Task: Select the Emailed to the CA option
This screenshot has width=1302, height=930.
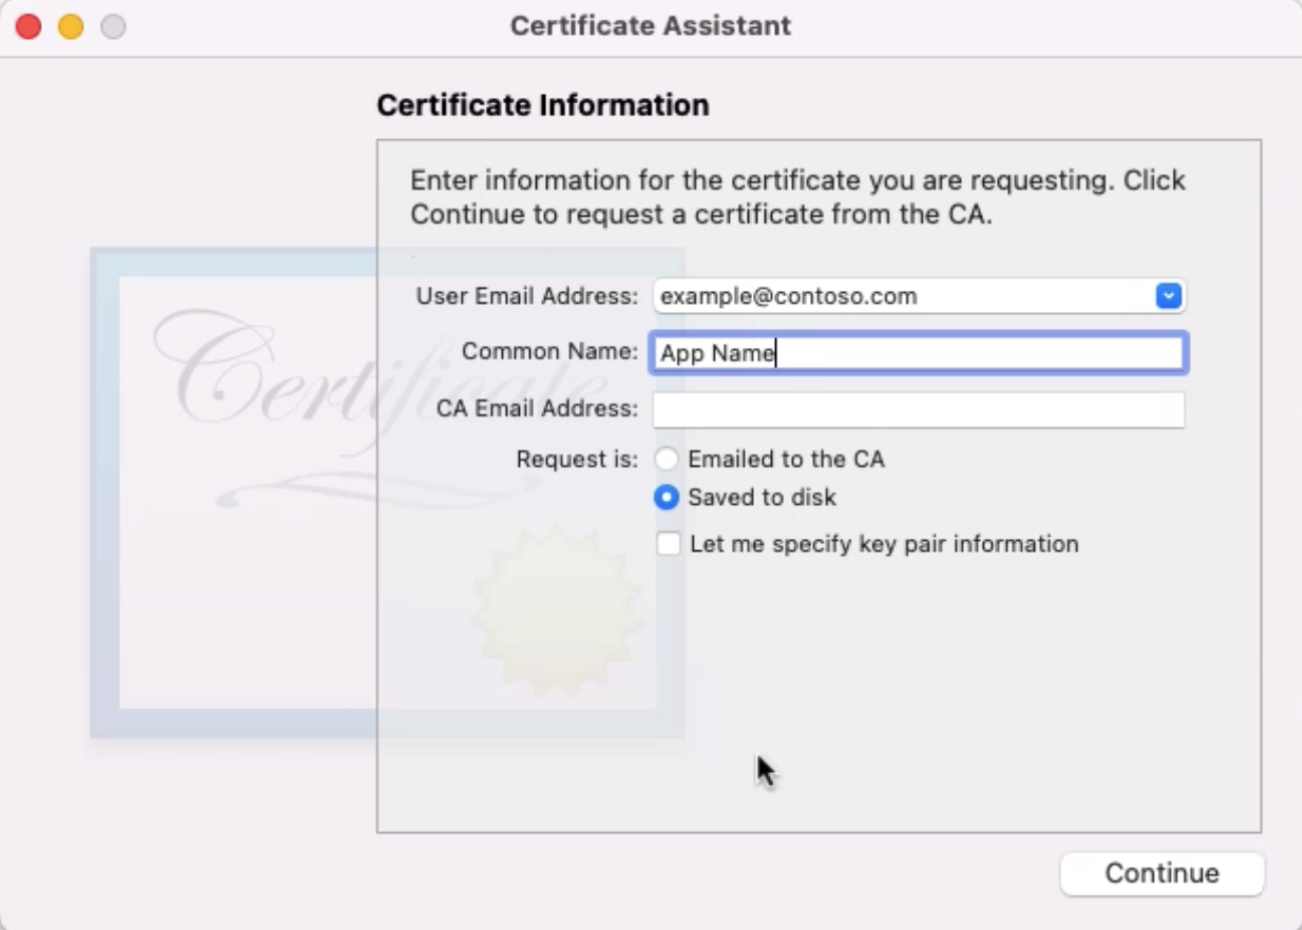Action: click(666, 459)
